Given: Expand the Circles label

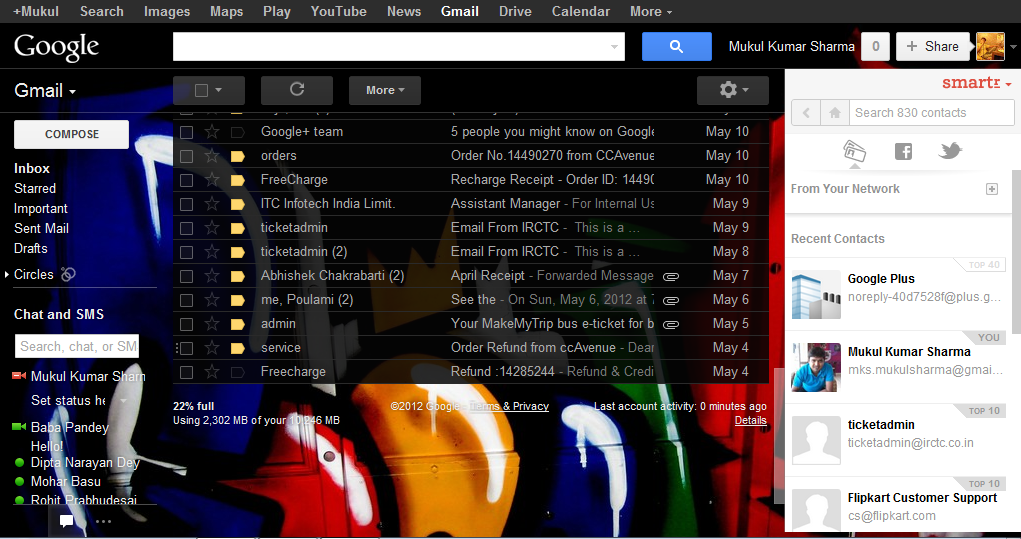Looking at the screenshot, I should pos(7,275).
